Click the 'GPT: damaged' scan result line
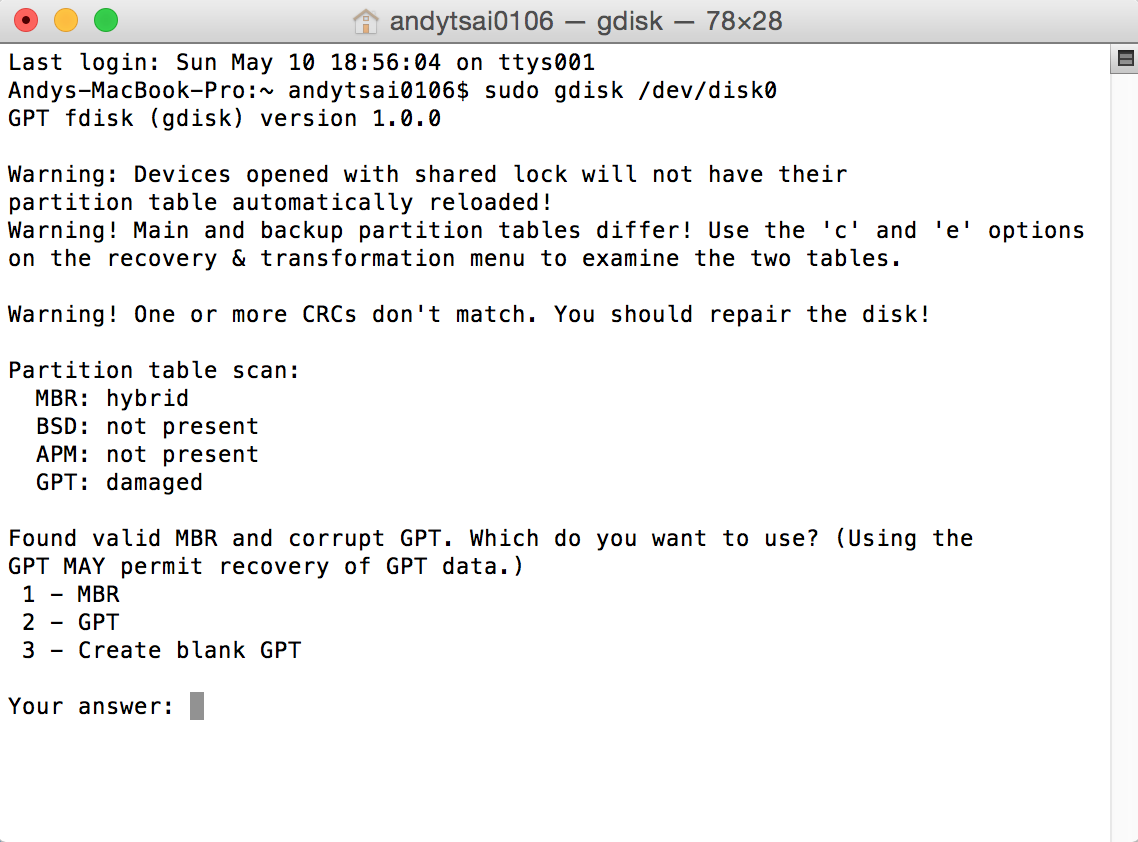Viewport: 1138px width, 842px height. pyautogui.click(x=119, y=482)
